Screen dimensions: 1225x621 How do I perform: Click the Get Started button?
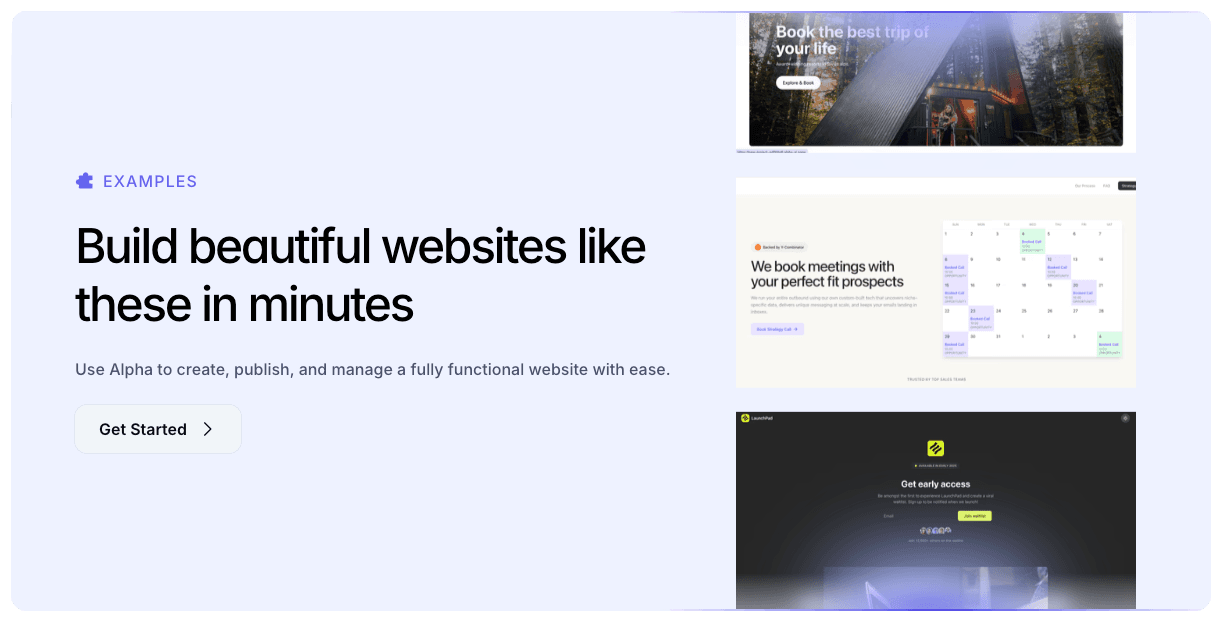157,429
